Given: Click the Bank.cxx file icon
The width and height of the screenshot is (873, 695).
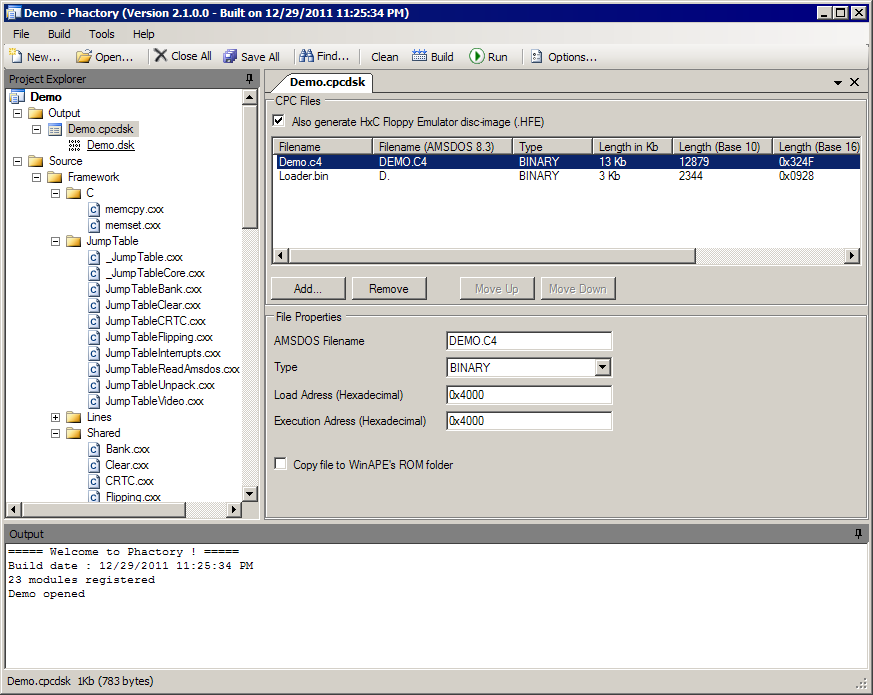Looking at the screenshot, I should tap(94, 449).
